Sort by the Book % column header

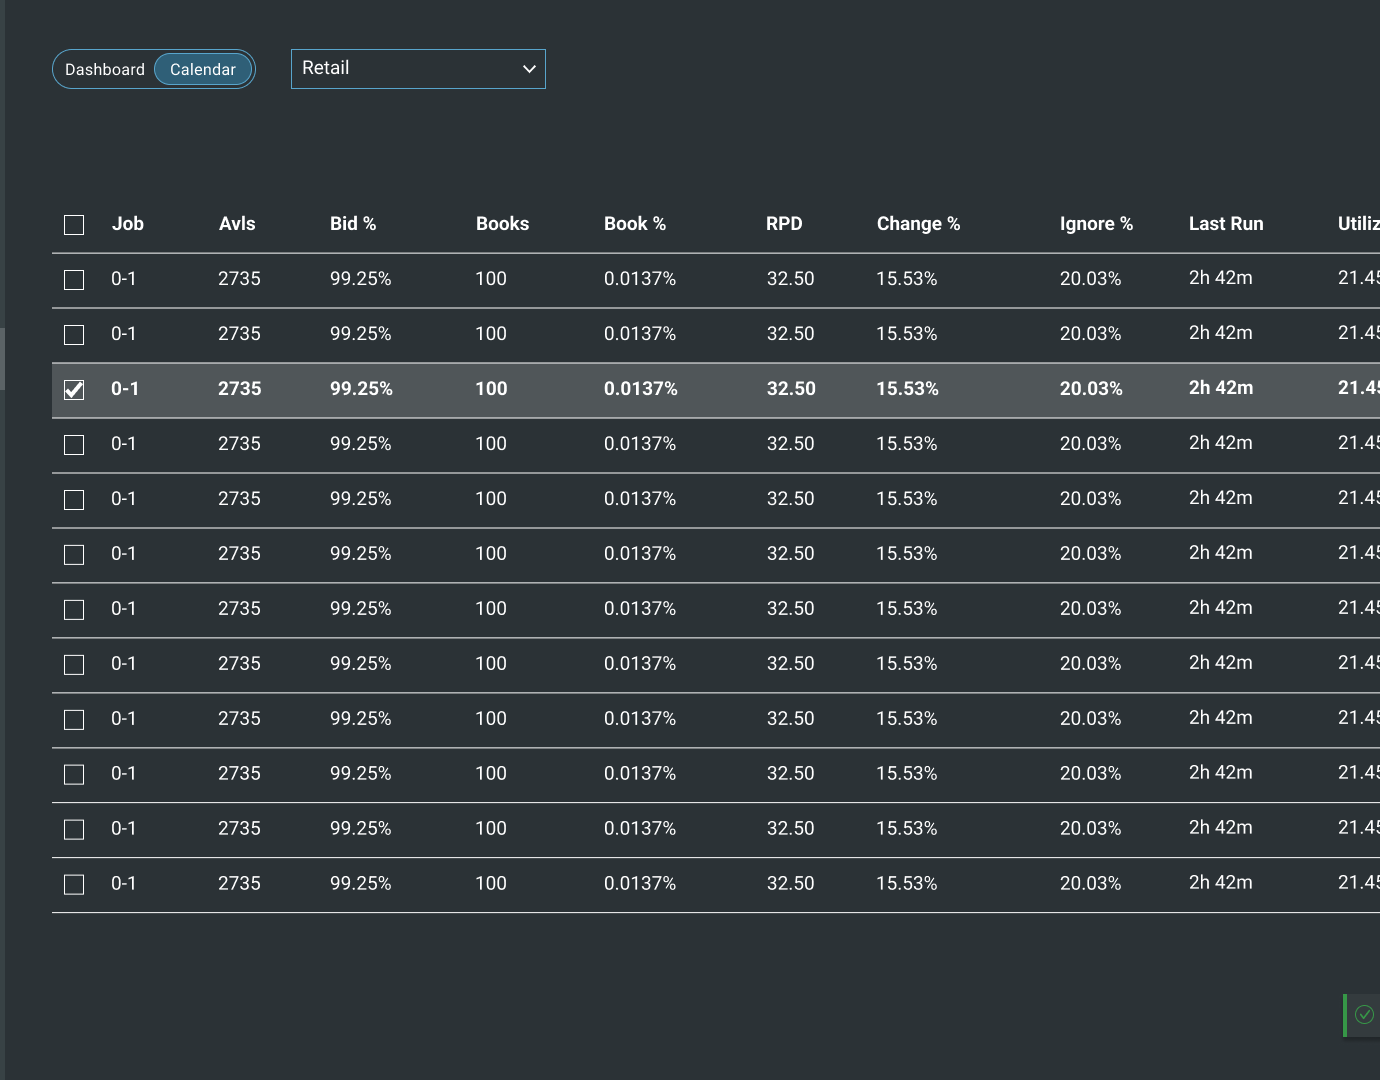tap(635, 224)
